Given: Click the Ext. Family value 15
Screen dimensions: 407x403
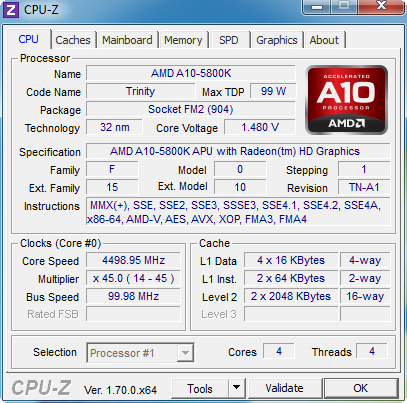Looking at the screenshot, I should coord(112,187).
